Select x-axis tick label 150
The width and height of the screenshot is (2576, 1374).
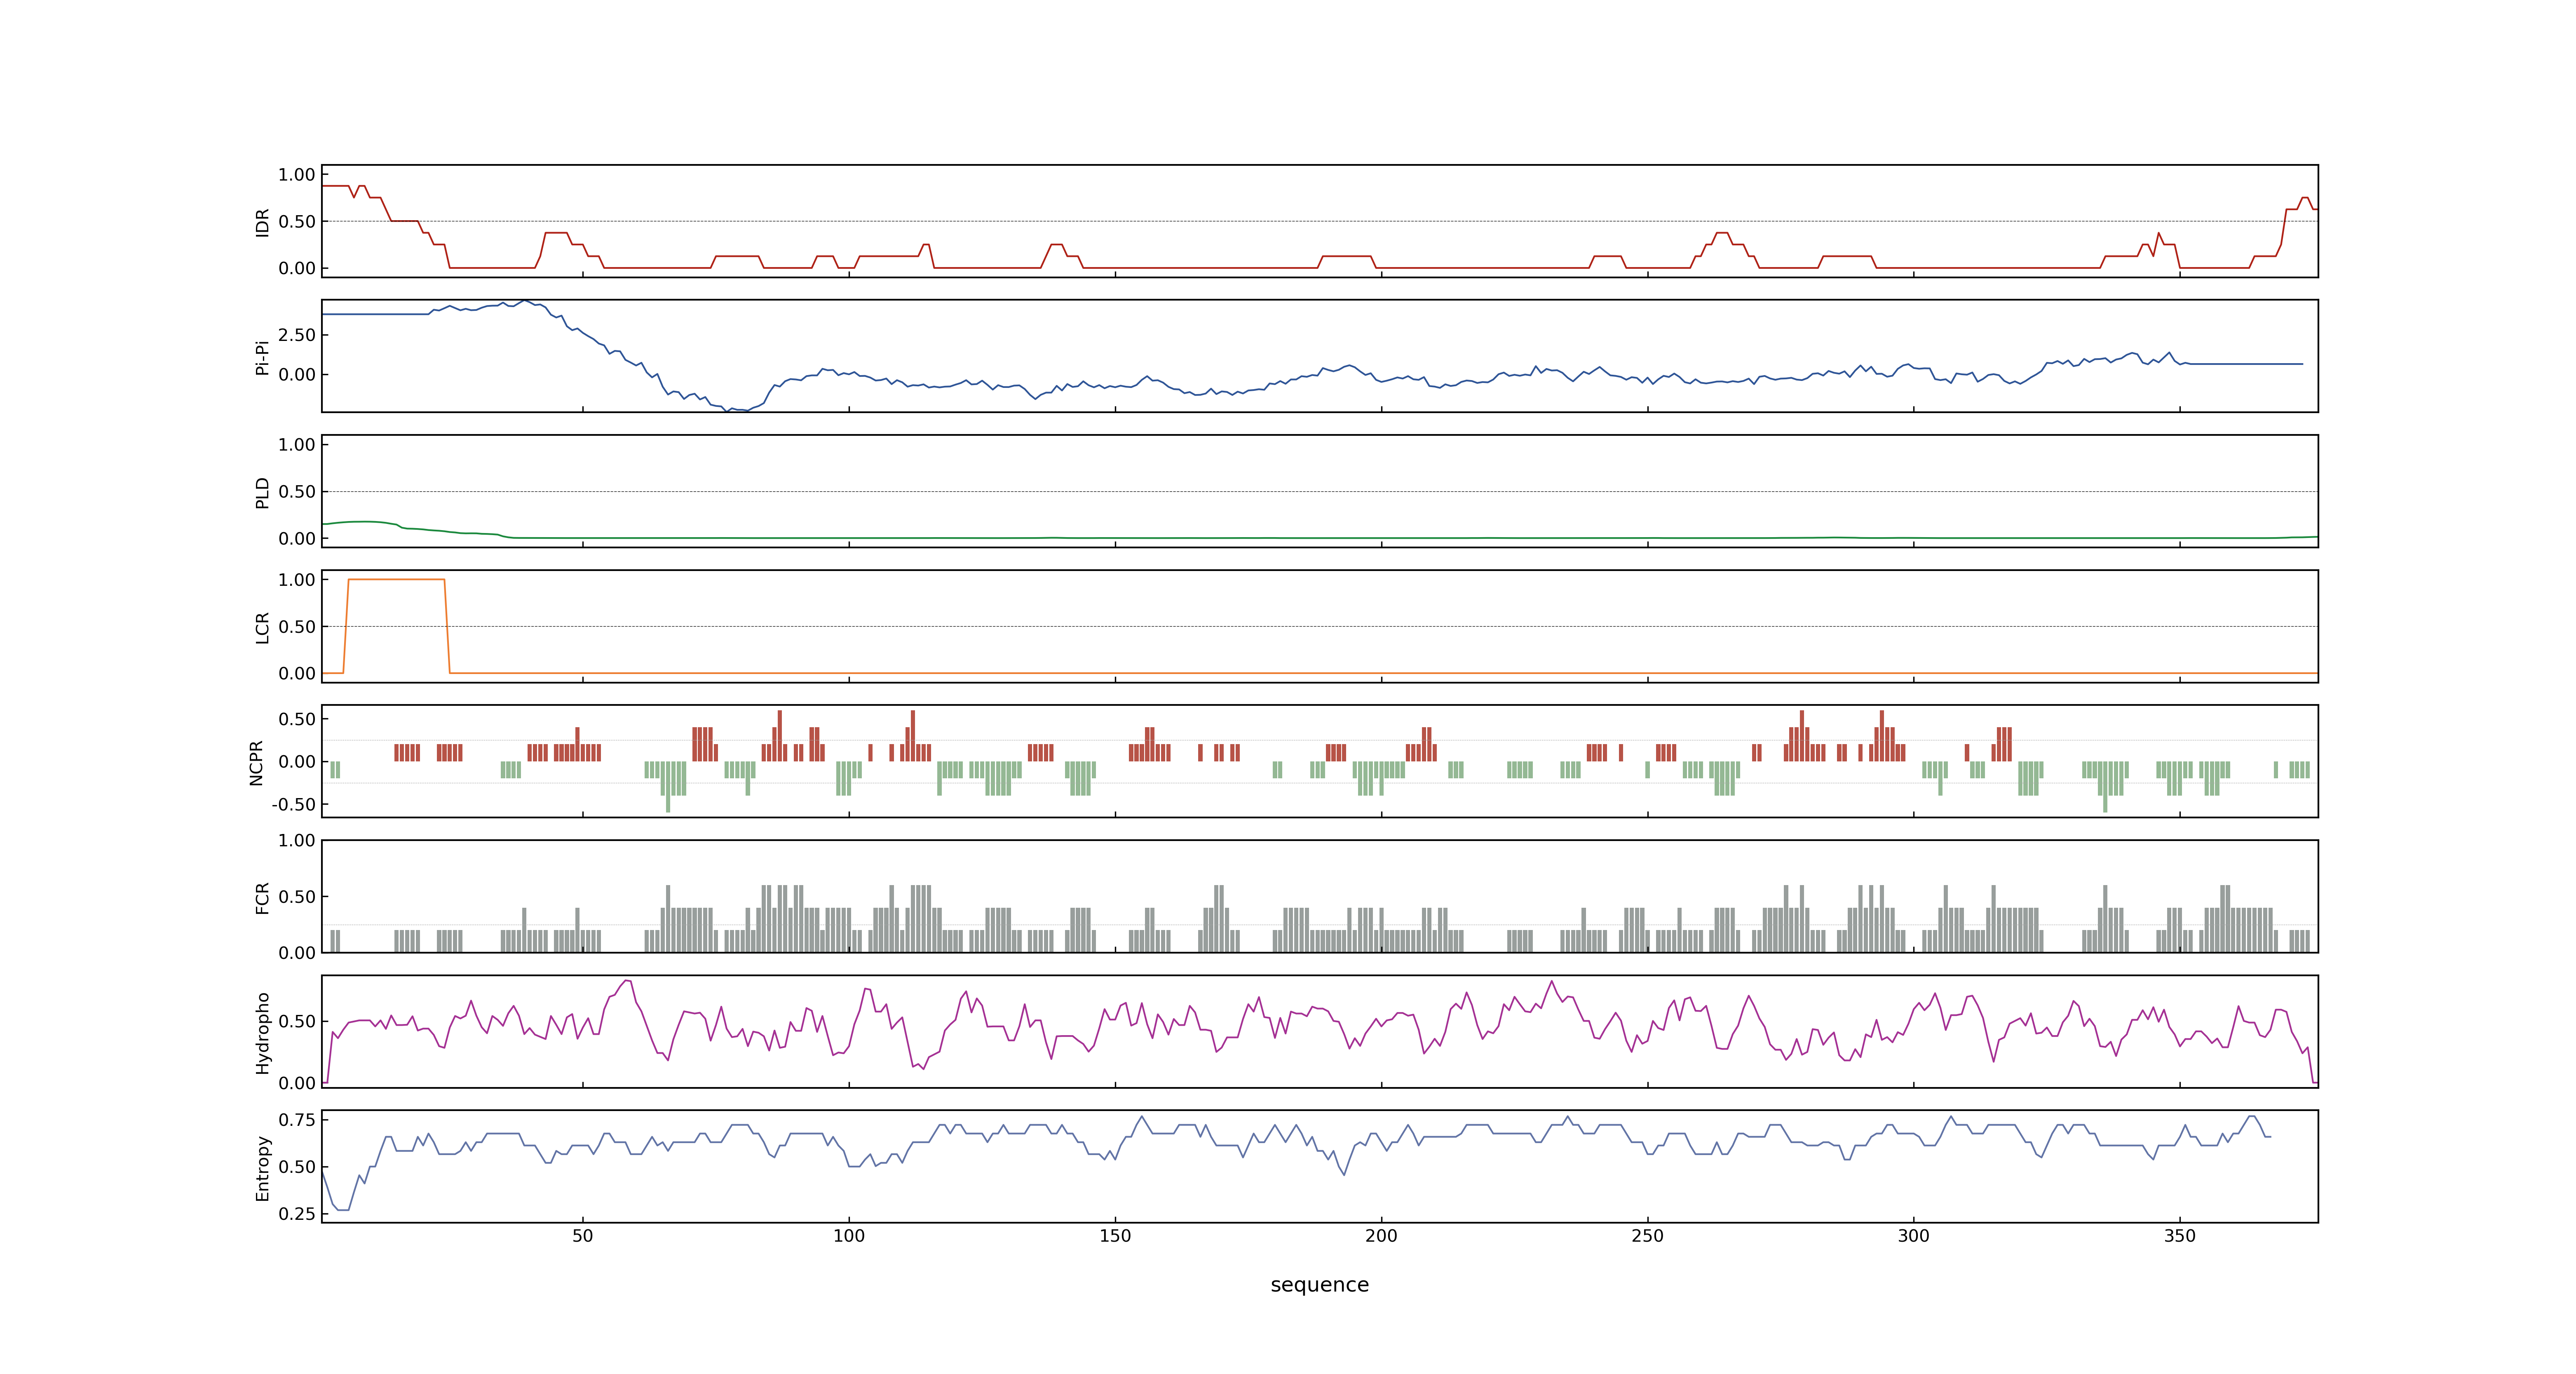(1115, 1236)
